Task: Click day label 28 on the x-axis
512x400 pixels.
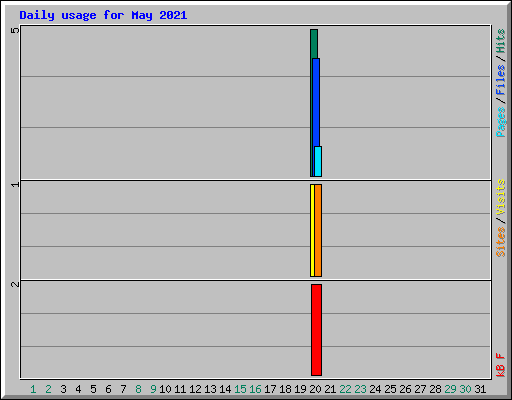Action: tap(435, 389)
